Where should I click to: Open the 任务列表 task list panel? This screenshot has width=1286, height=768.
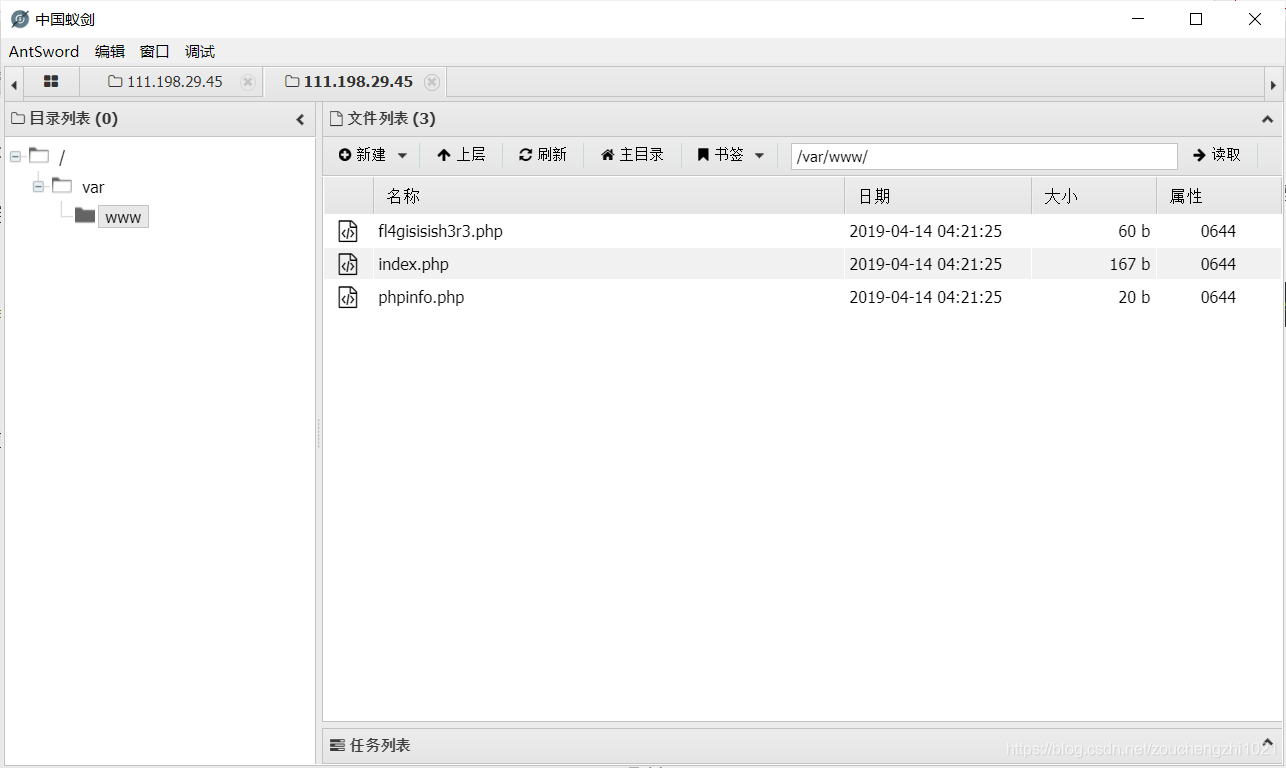pyautogui.click(x=801, y=745)
